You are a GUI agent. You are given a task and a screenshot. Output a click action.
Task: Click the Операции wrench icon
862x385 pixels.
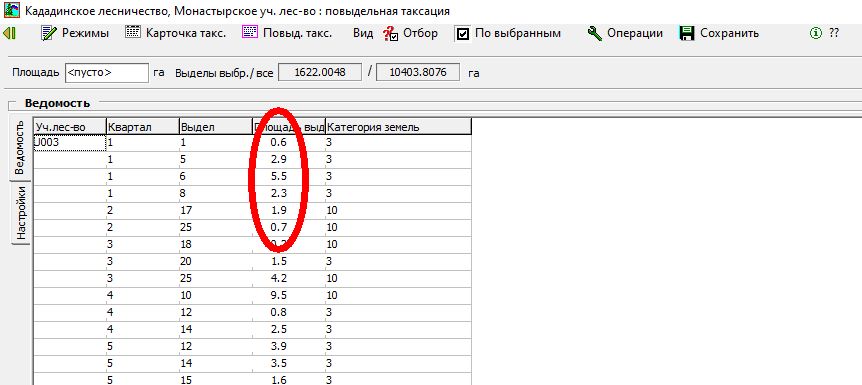pyautogui.click(x=594, y=33)
